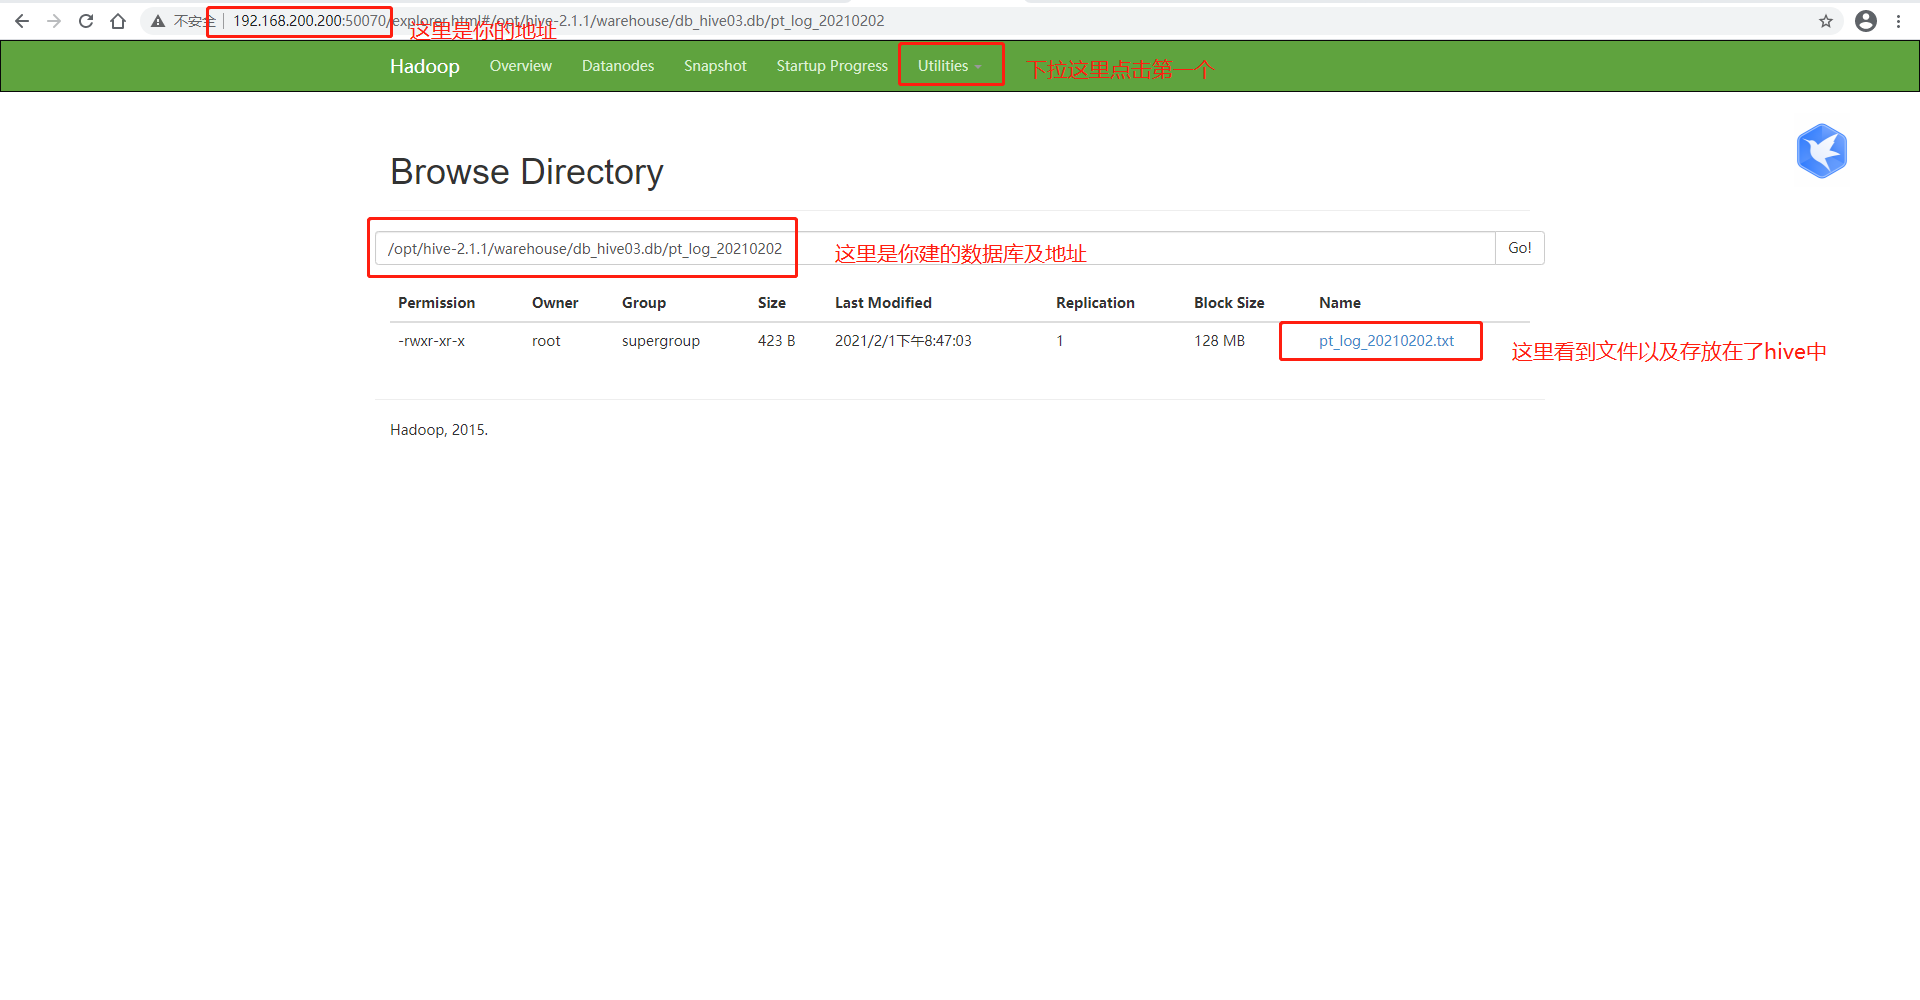1920x1000 pixels.
Task: Click the directory path input field
Action: click(935, 248)
